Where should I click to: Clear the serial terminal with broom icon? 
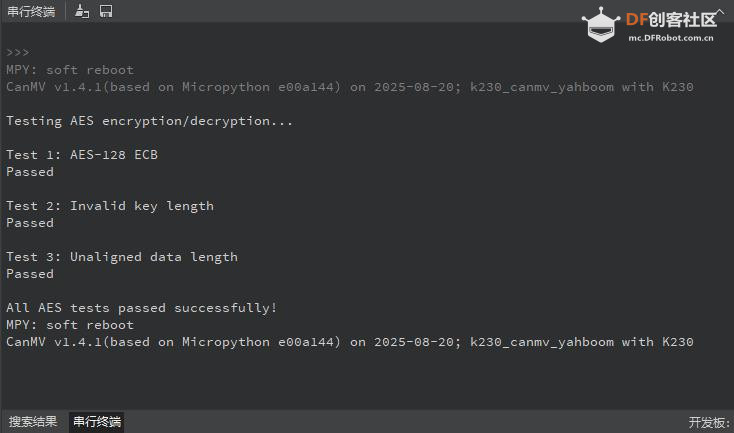pyautogui.click(x=82, y=11)
